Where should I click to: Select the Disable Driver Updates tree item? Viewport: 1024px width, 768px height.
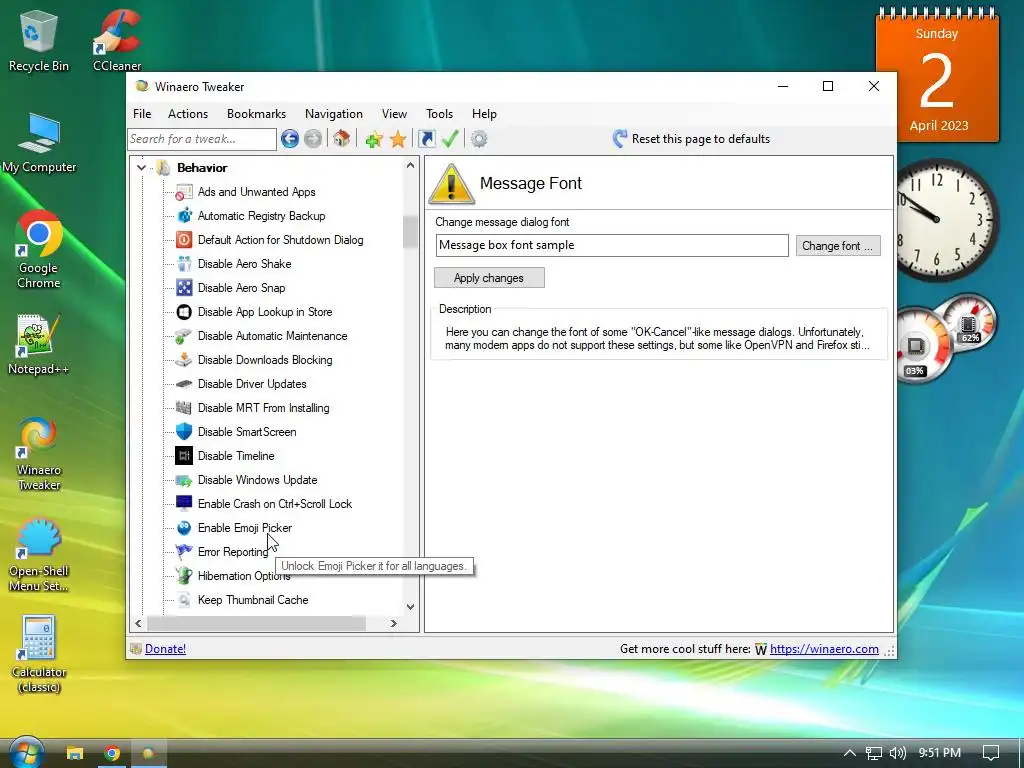click(x=252, y=384)
